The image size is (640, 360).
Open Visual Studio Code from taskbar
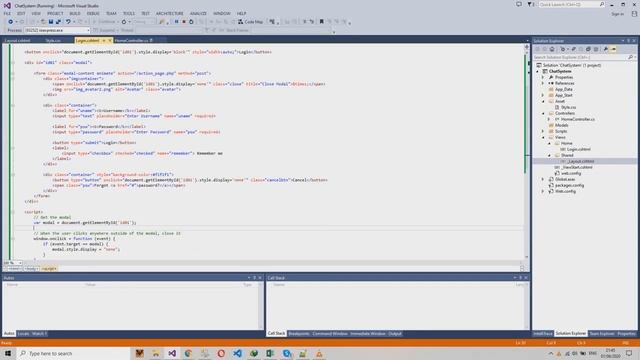coord(238,353)
